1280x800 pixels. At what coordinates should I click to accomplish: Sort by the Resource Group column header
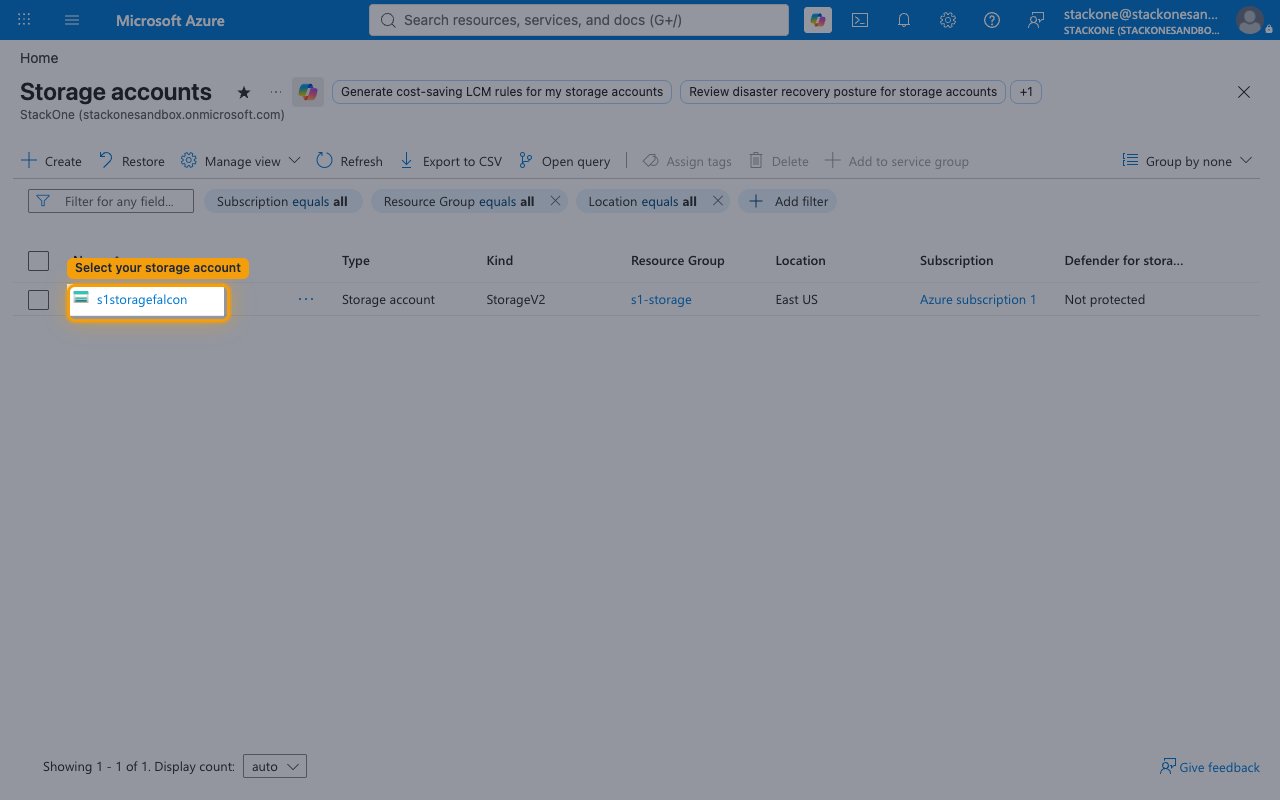point(678,261)
